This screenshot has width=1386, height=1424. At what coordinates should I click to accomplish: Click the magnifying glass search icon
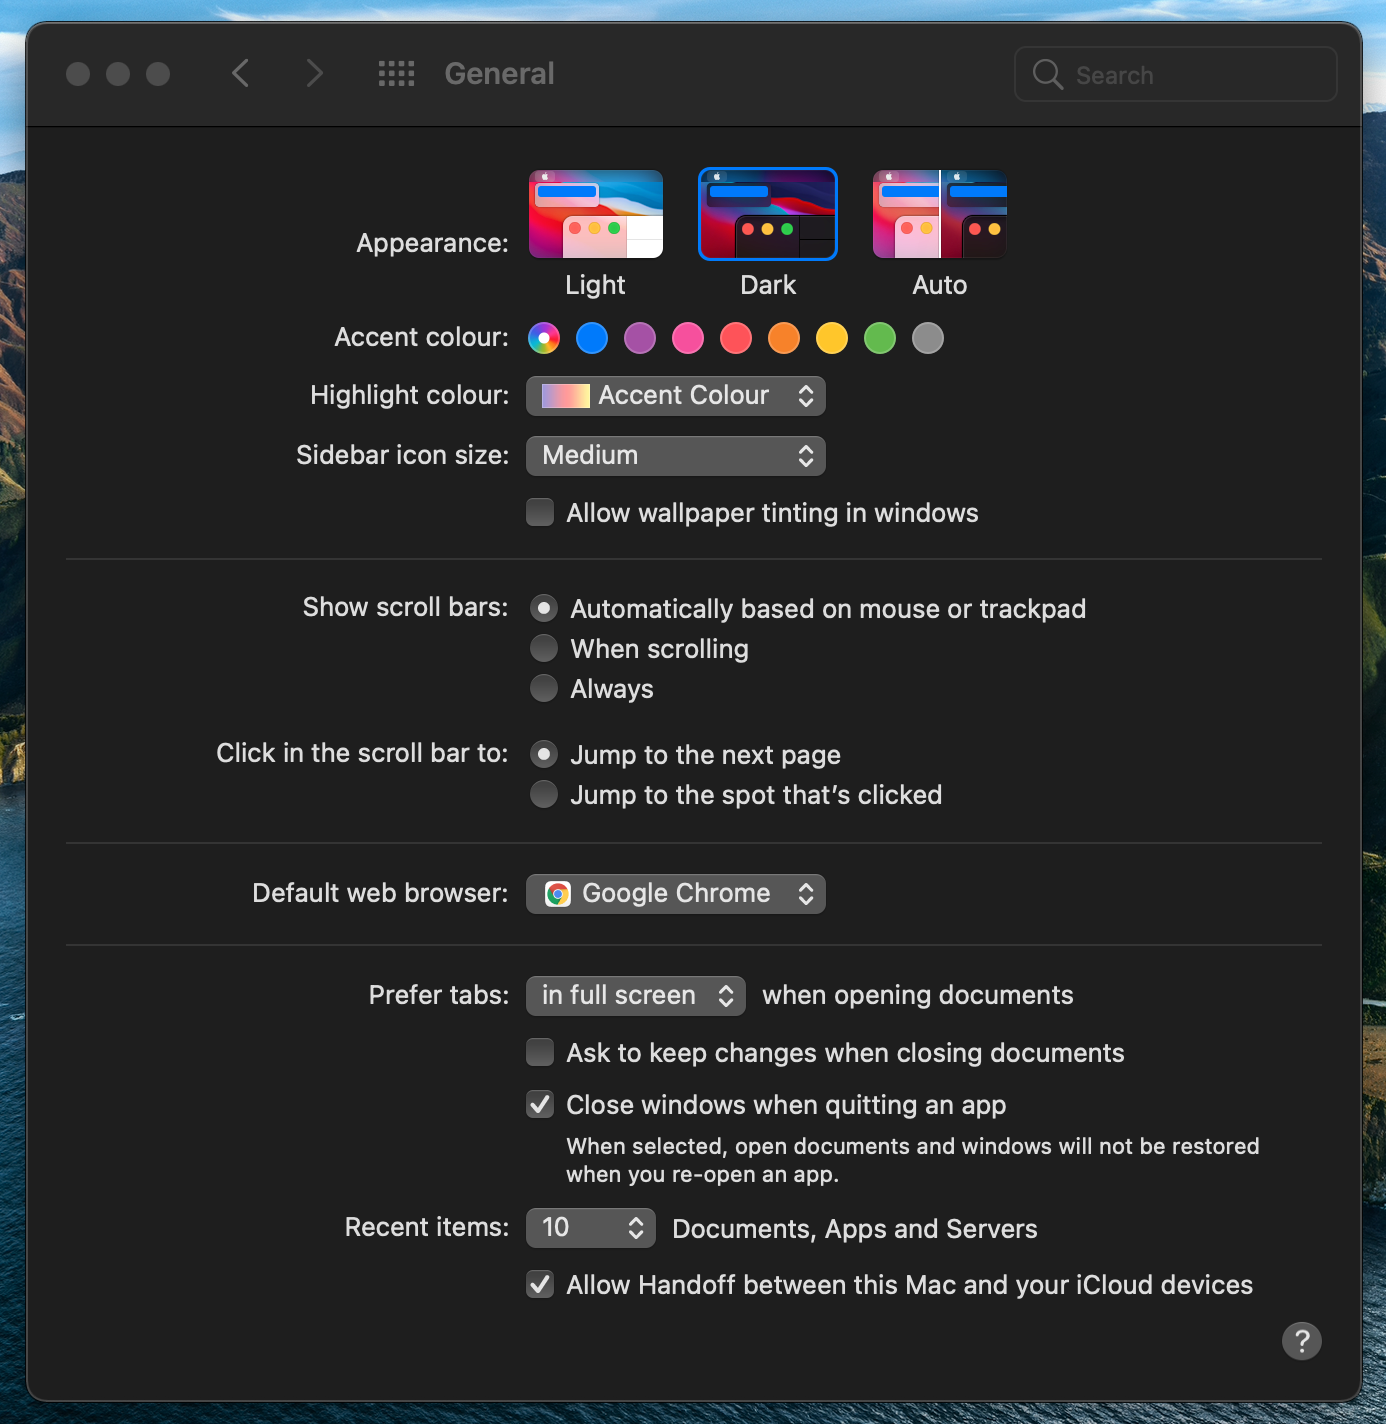pyautogui.click(x=1047, y=74)
